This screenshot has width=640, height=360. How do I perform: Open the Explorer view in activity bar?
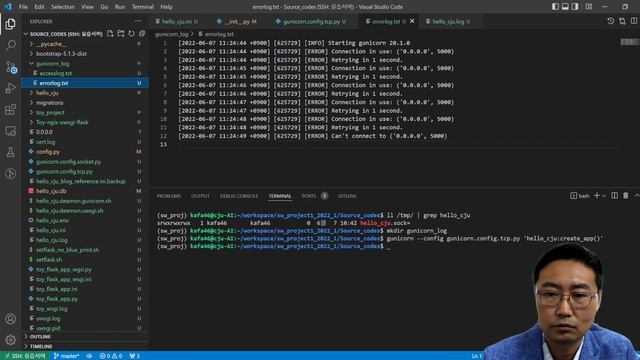[11, 24]
